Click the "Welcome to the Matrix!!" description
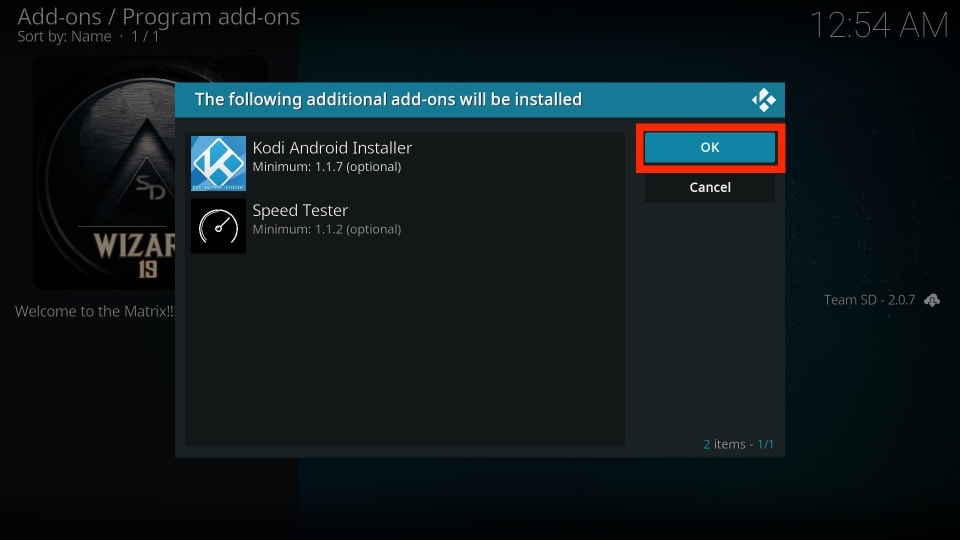Screen dimensions: 960x540 click(94, 312)
